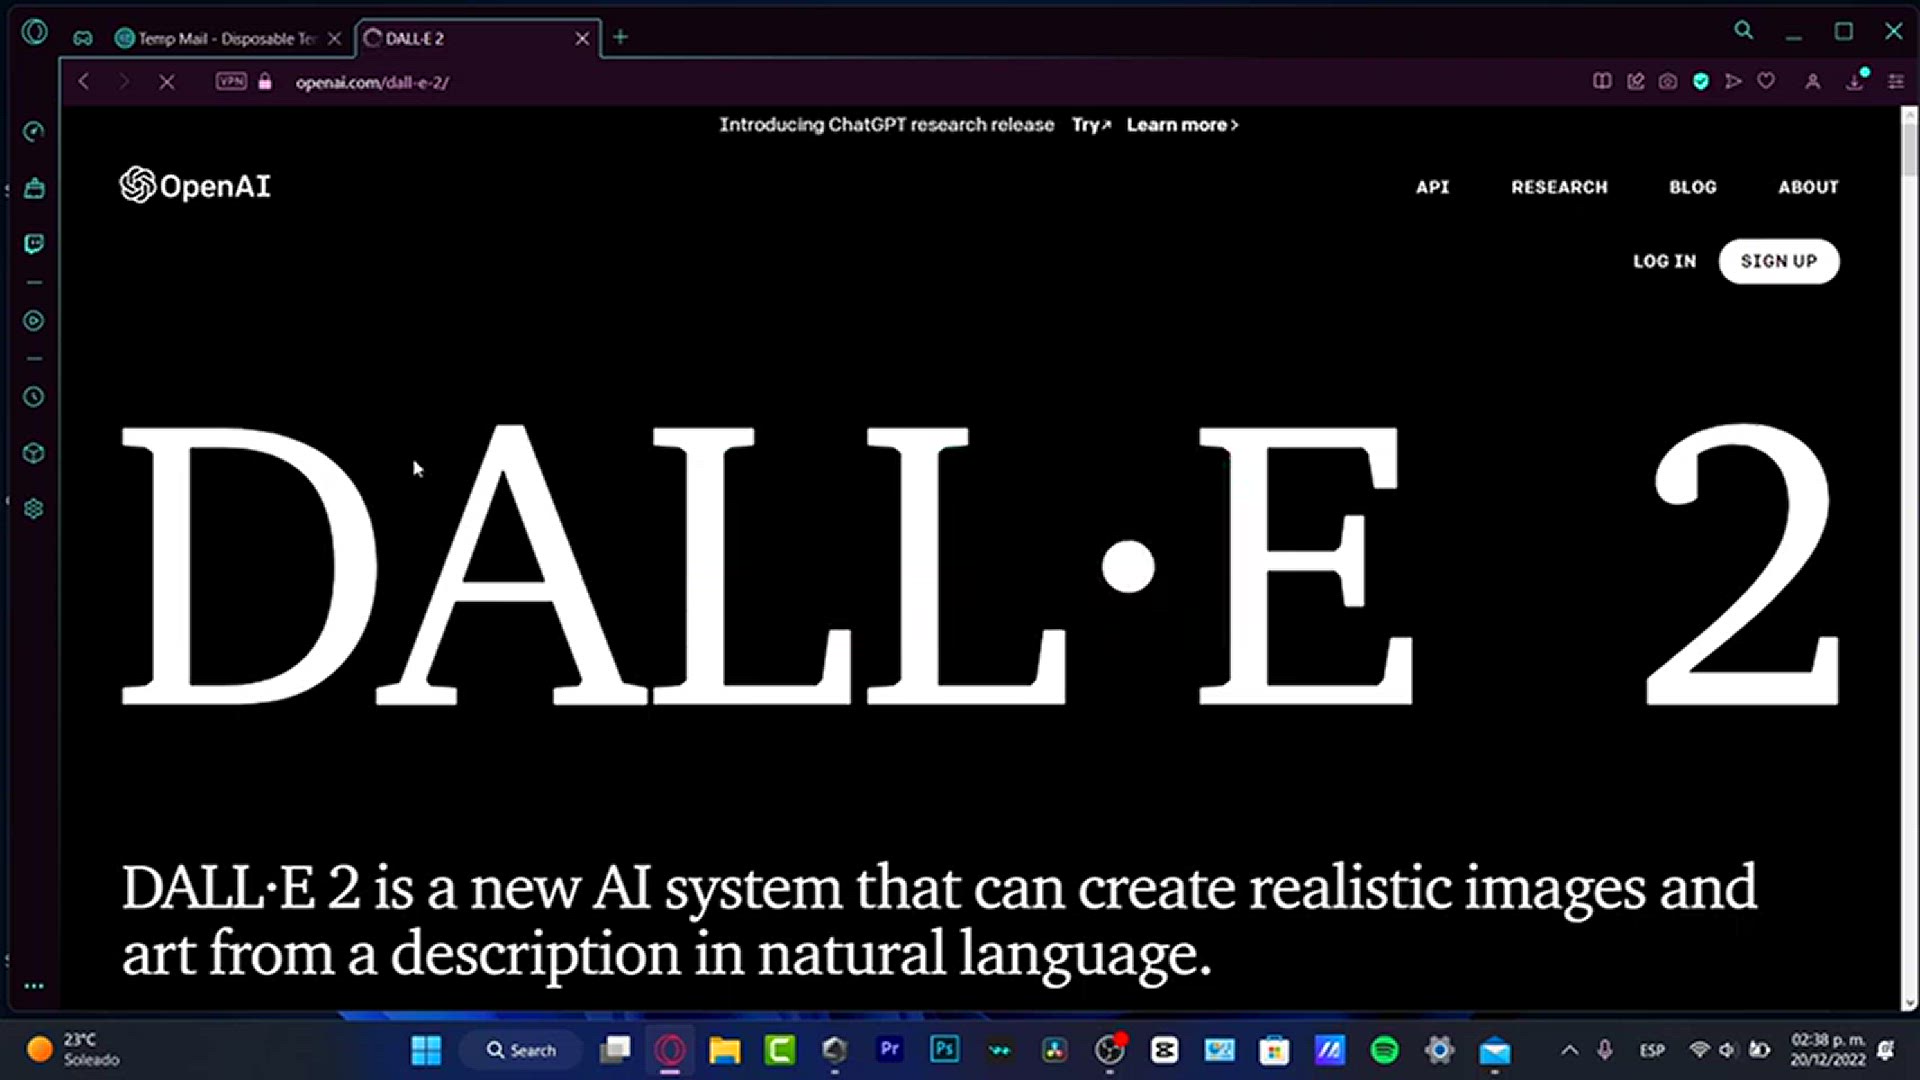The height and width of the screenshot is (1080, 1920).
Task: Open the send flow arrow icon
Action: [1733, 81]
